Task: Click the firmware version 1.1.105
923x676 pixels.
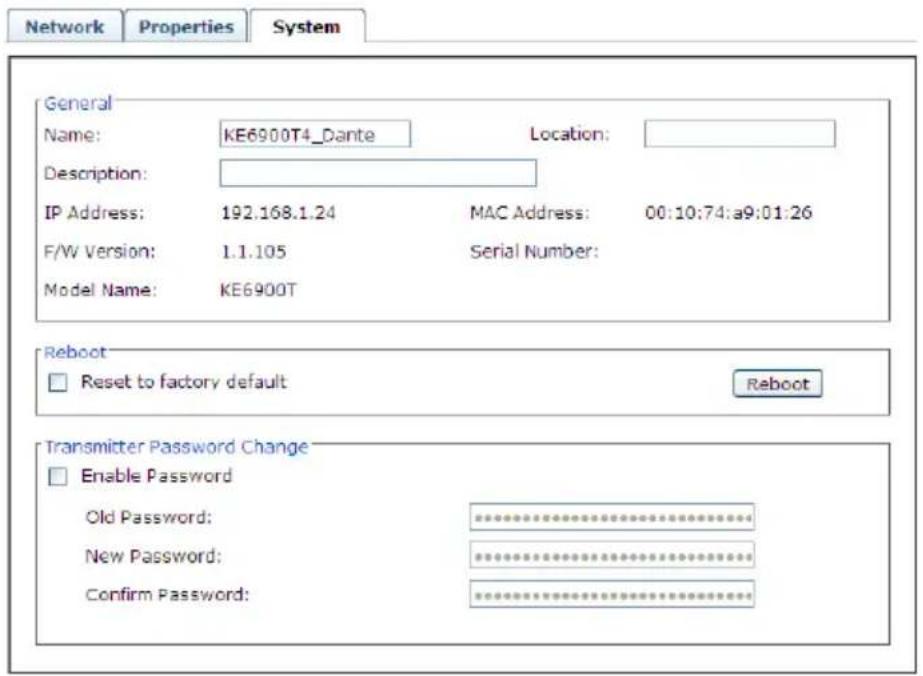Action: click(253, 251)
